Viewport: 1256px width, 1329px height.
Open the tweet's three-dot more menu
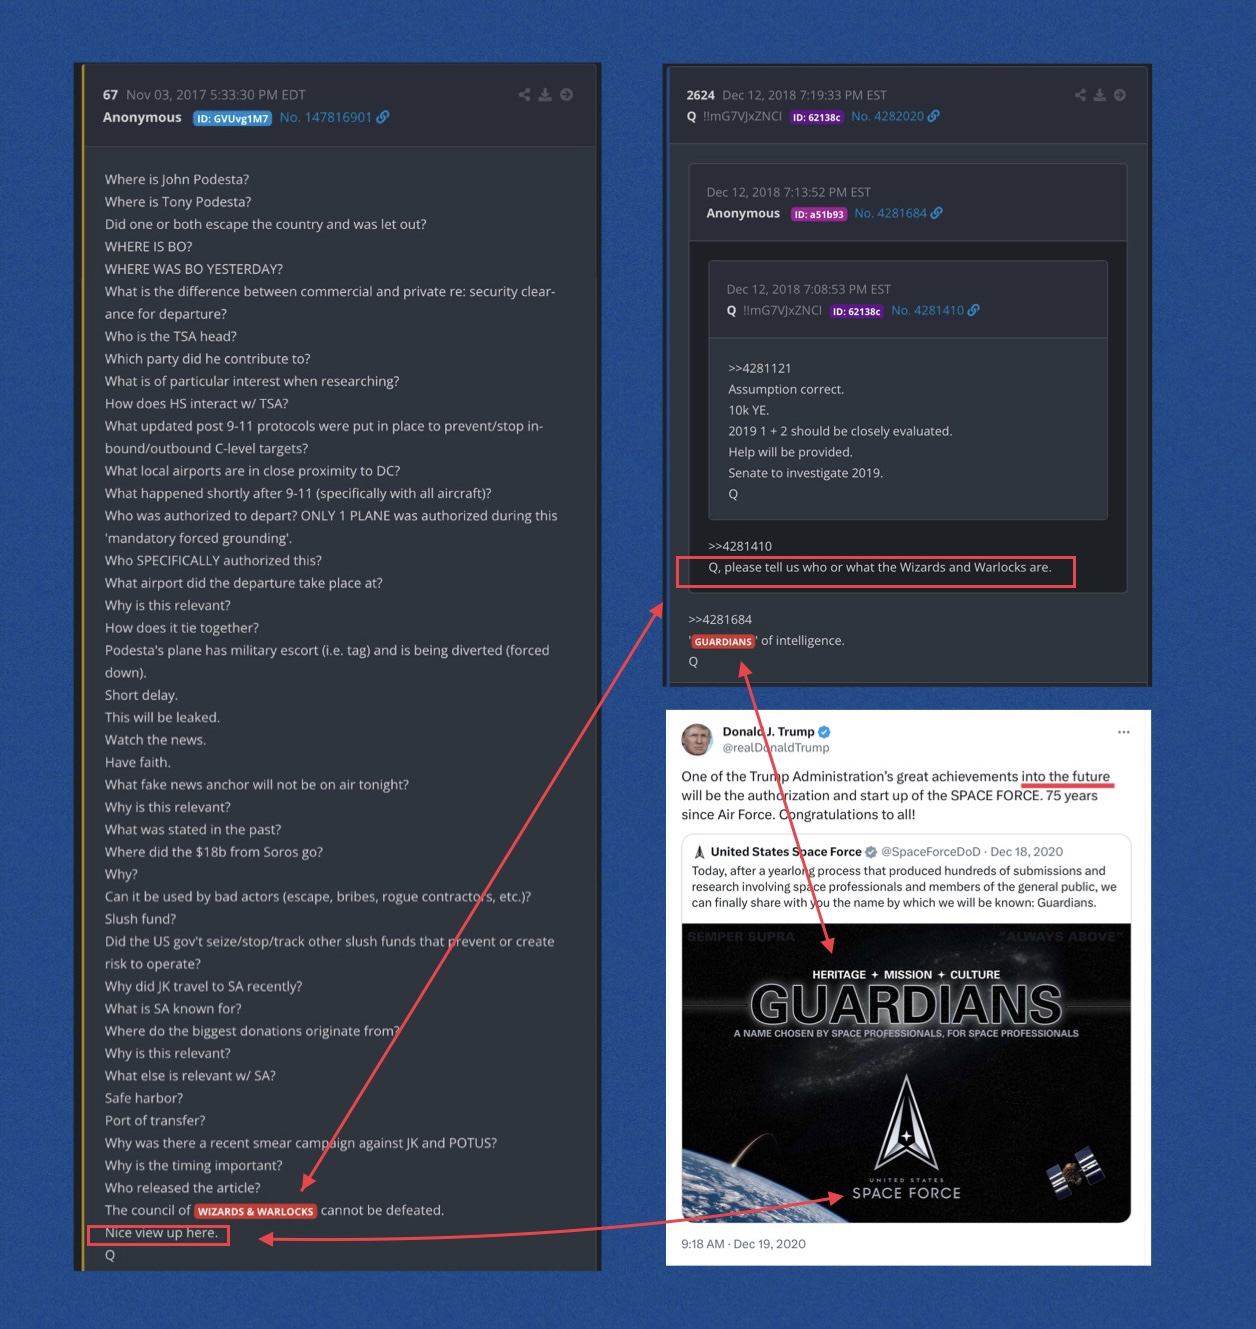(x=1124, y=732)
